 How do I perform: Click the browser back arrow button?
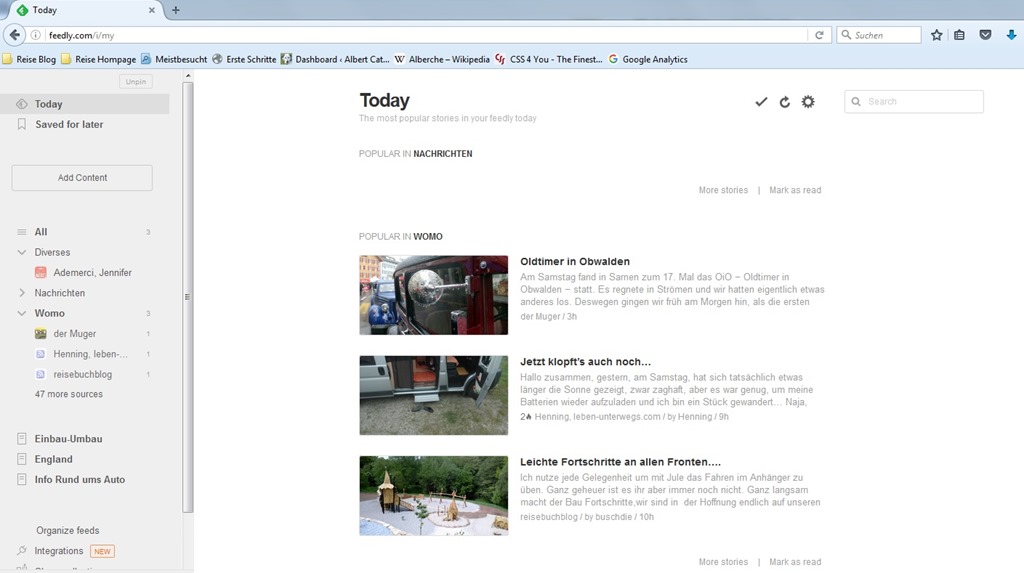tap(14, 35)
